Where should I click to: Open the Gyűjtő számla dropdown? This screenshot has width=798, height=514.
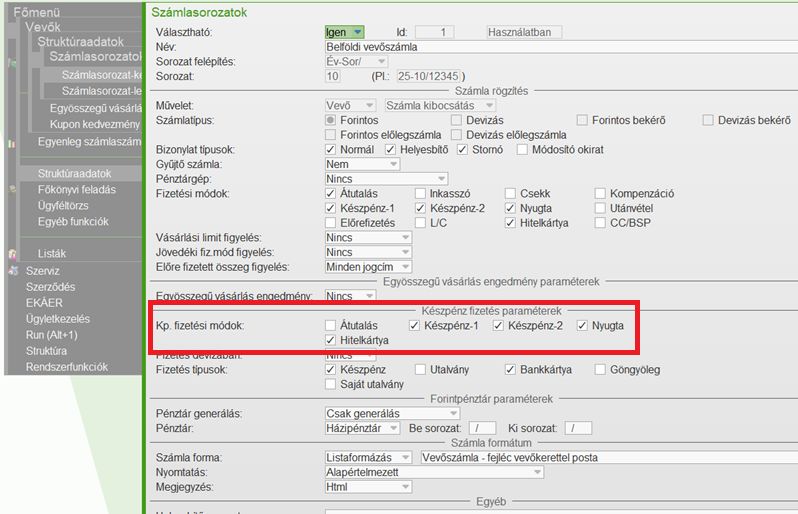click(362, 164)
